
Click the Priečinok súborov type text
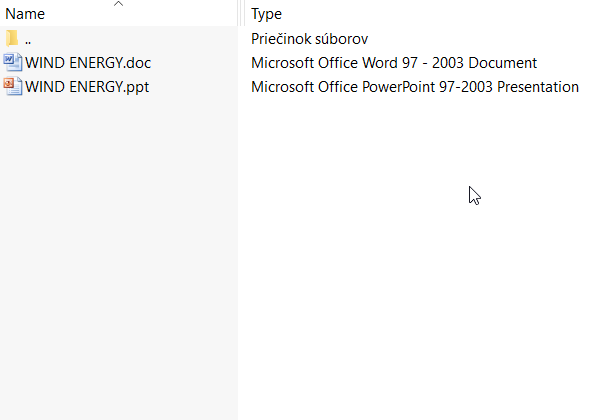tap(309, 39)
